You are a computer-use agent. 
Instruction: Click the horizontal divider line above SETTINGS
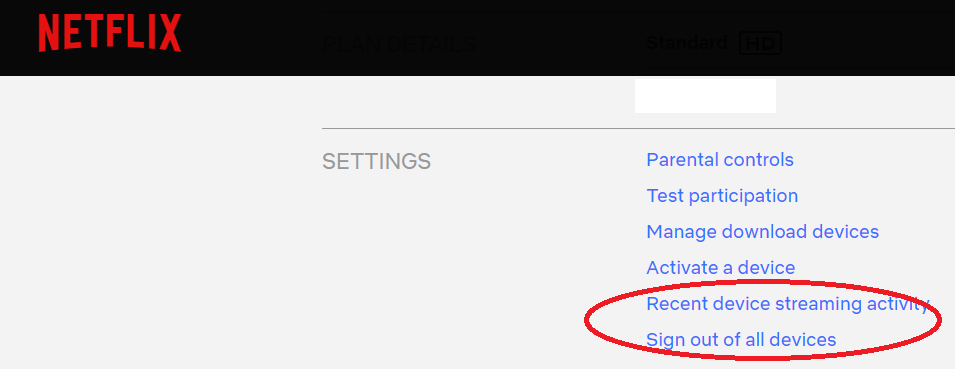(x=638, y=128)
